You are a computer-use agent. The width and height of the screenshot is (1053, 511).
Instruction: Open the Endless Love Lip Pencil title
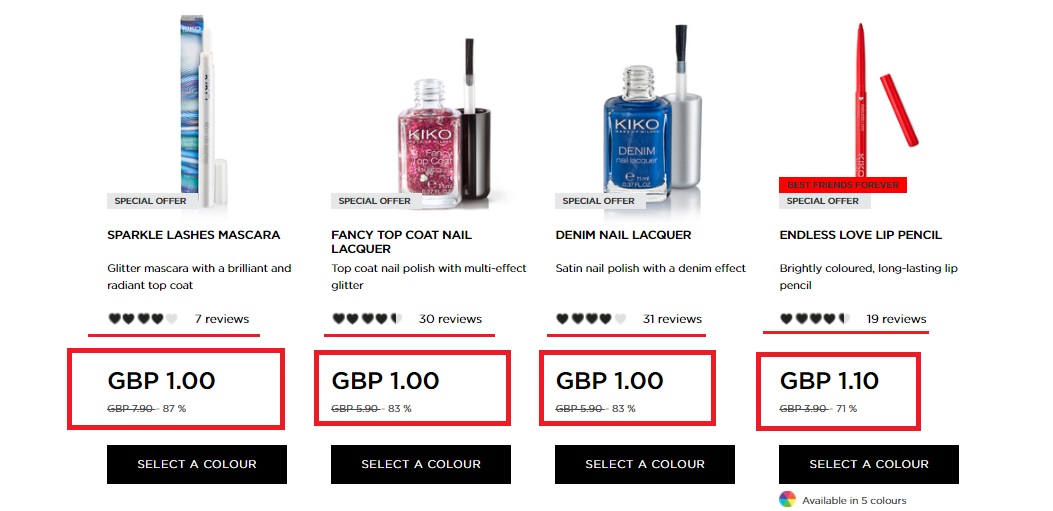(x=861, y=235)
